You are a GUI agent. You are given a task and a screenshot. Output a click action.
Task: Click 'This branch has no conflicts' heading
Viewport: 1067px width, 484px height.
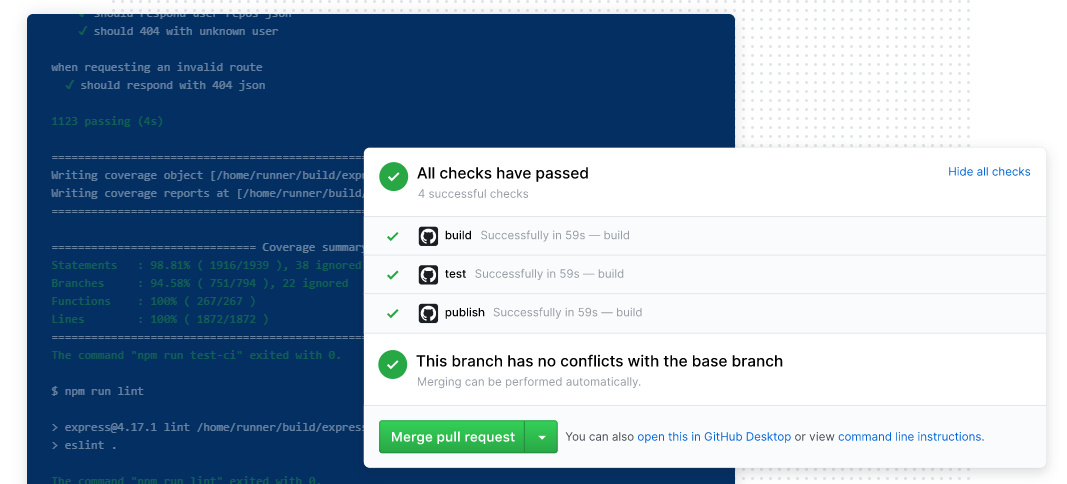pos(600,361)
